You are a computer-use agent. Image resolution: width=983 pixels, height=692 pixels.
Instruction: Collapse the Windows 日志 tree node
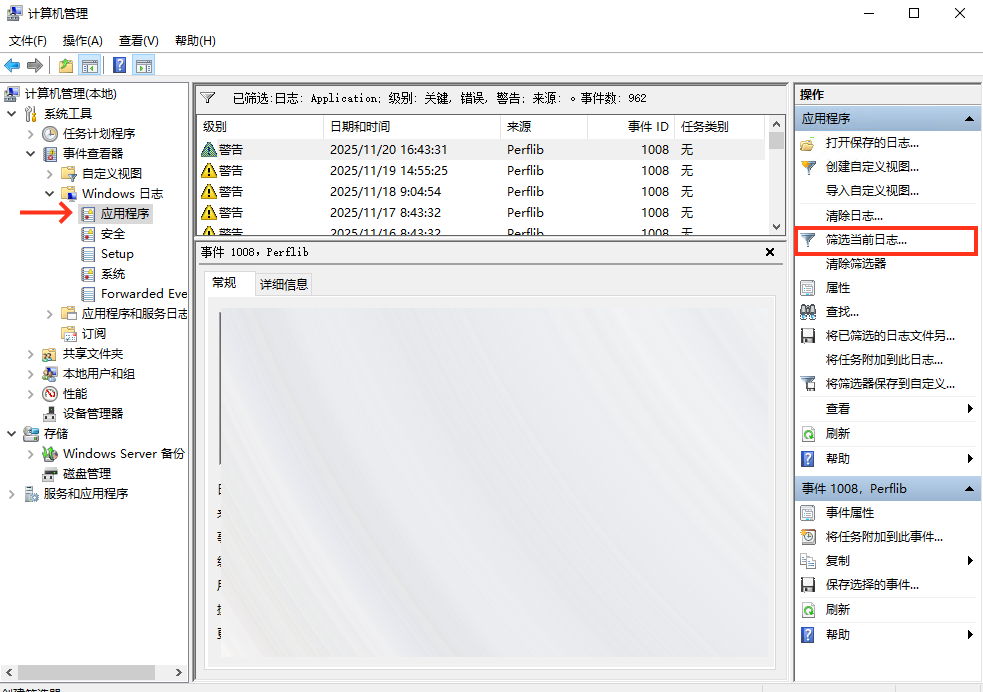pos(49,193)
